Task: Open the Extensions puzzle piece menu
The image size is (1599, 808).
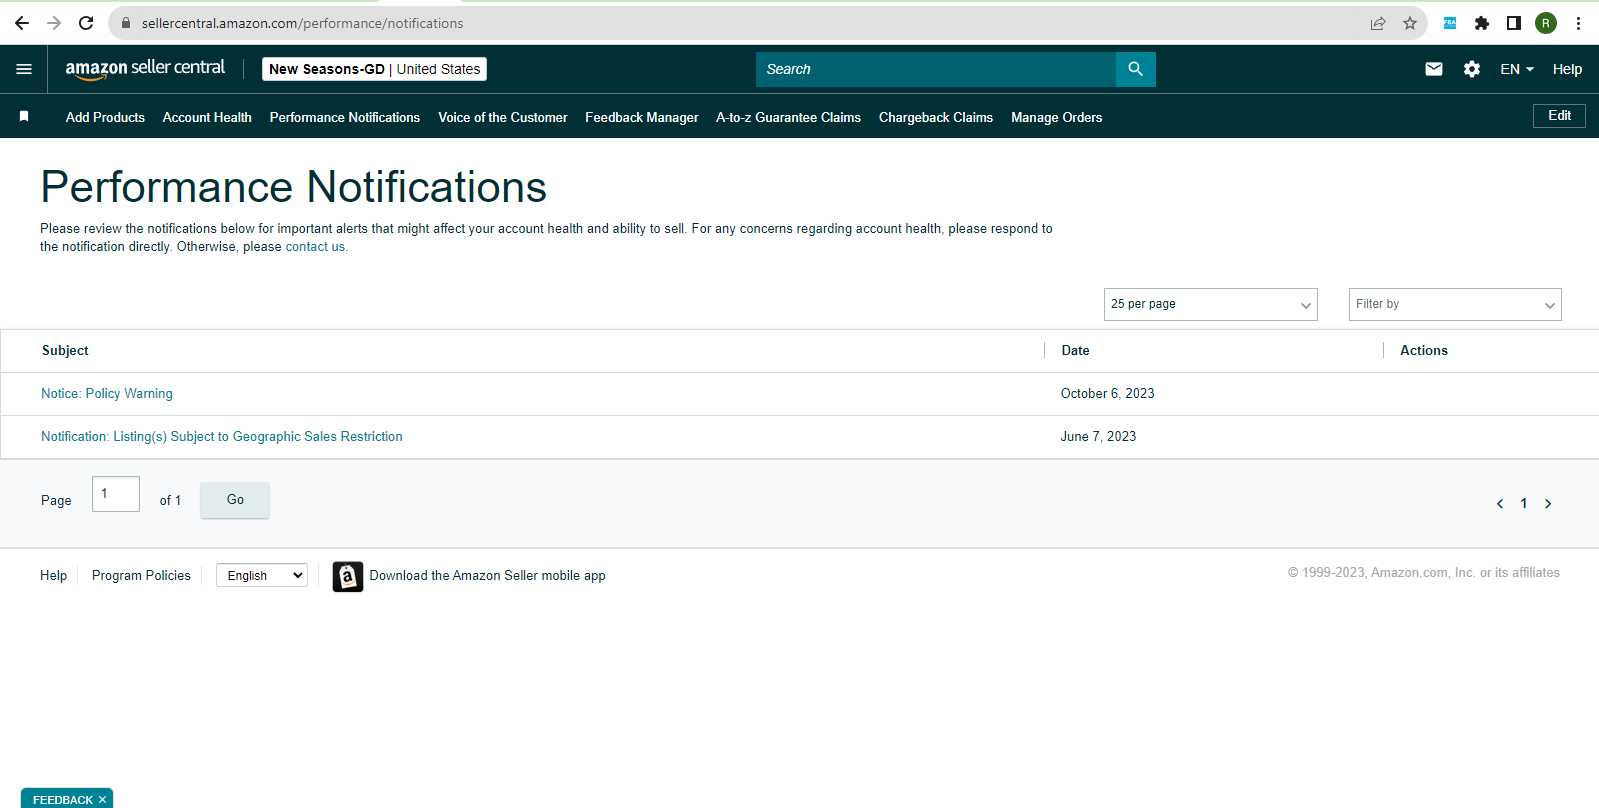Action: 1482,23
